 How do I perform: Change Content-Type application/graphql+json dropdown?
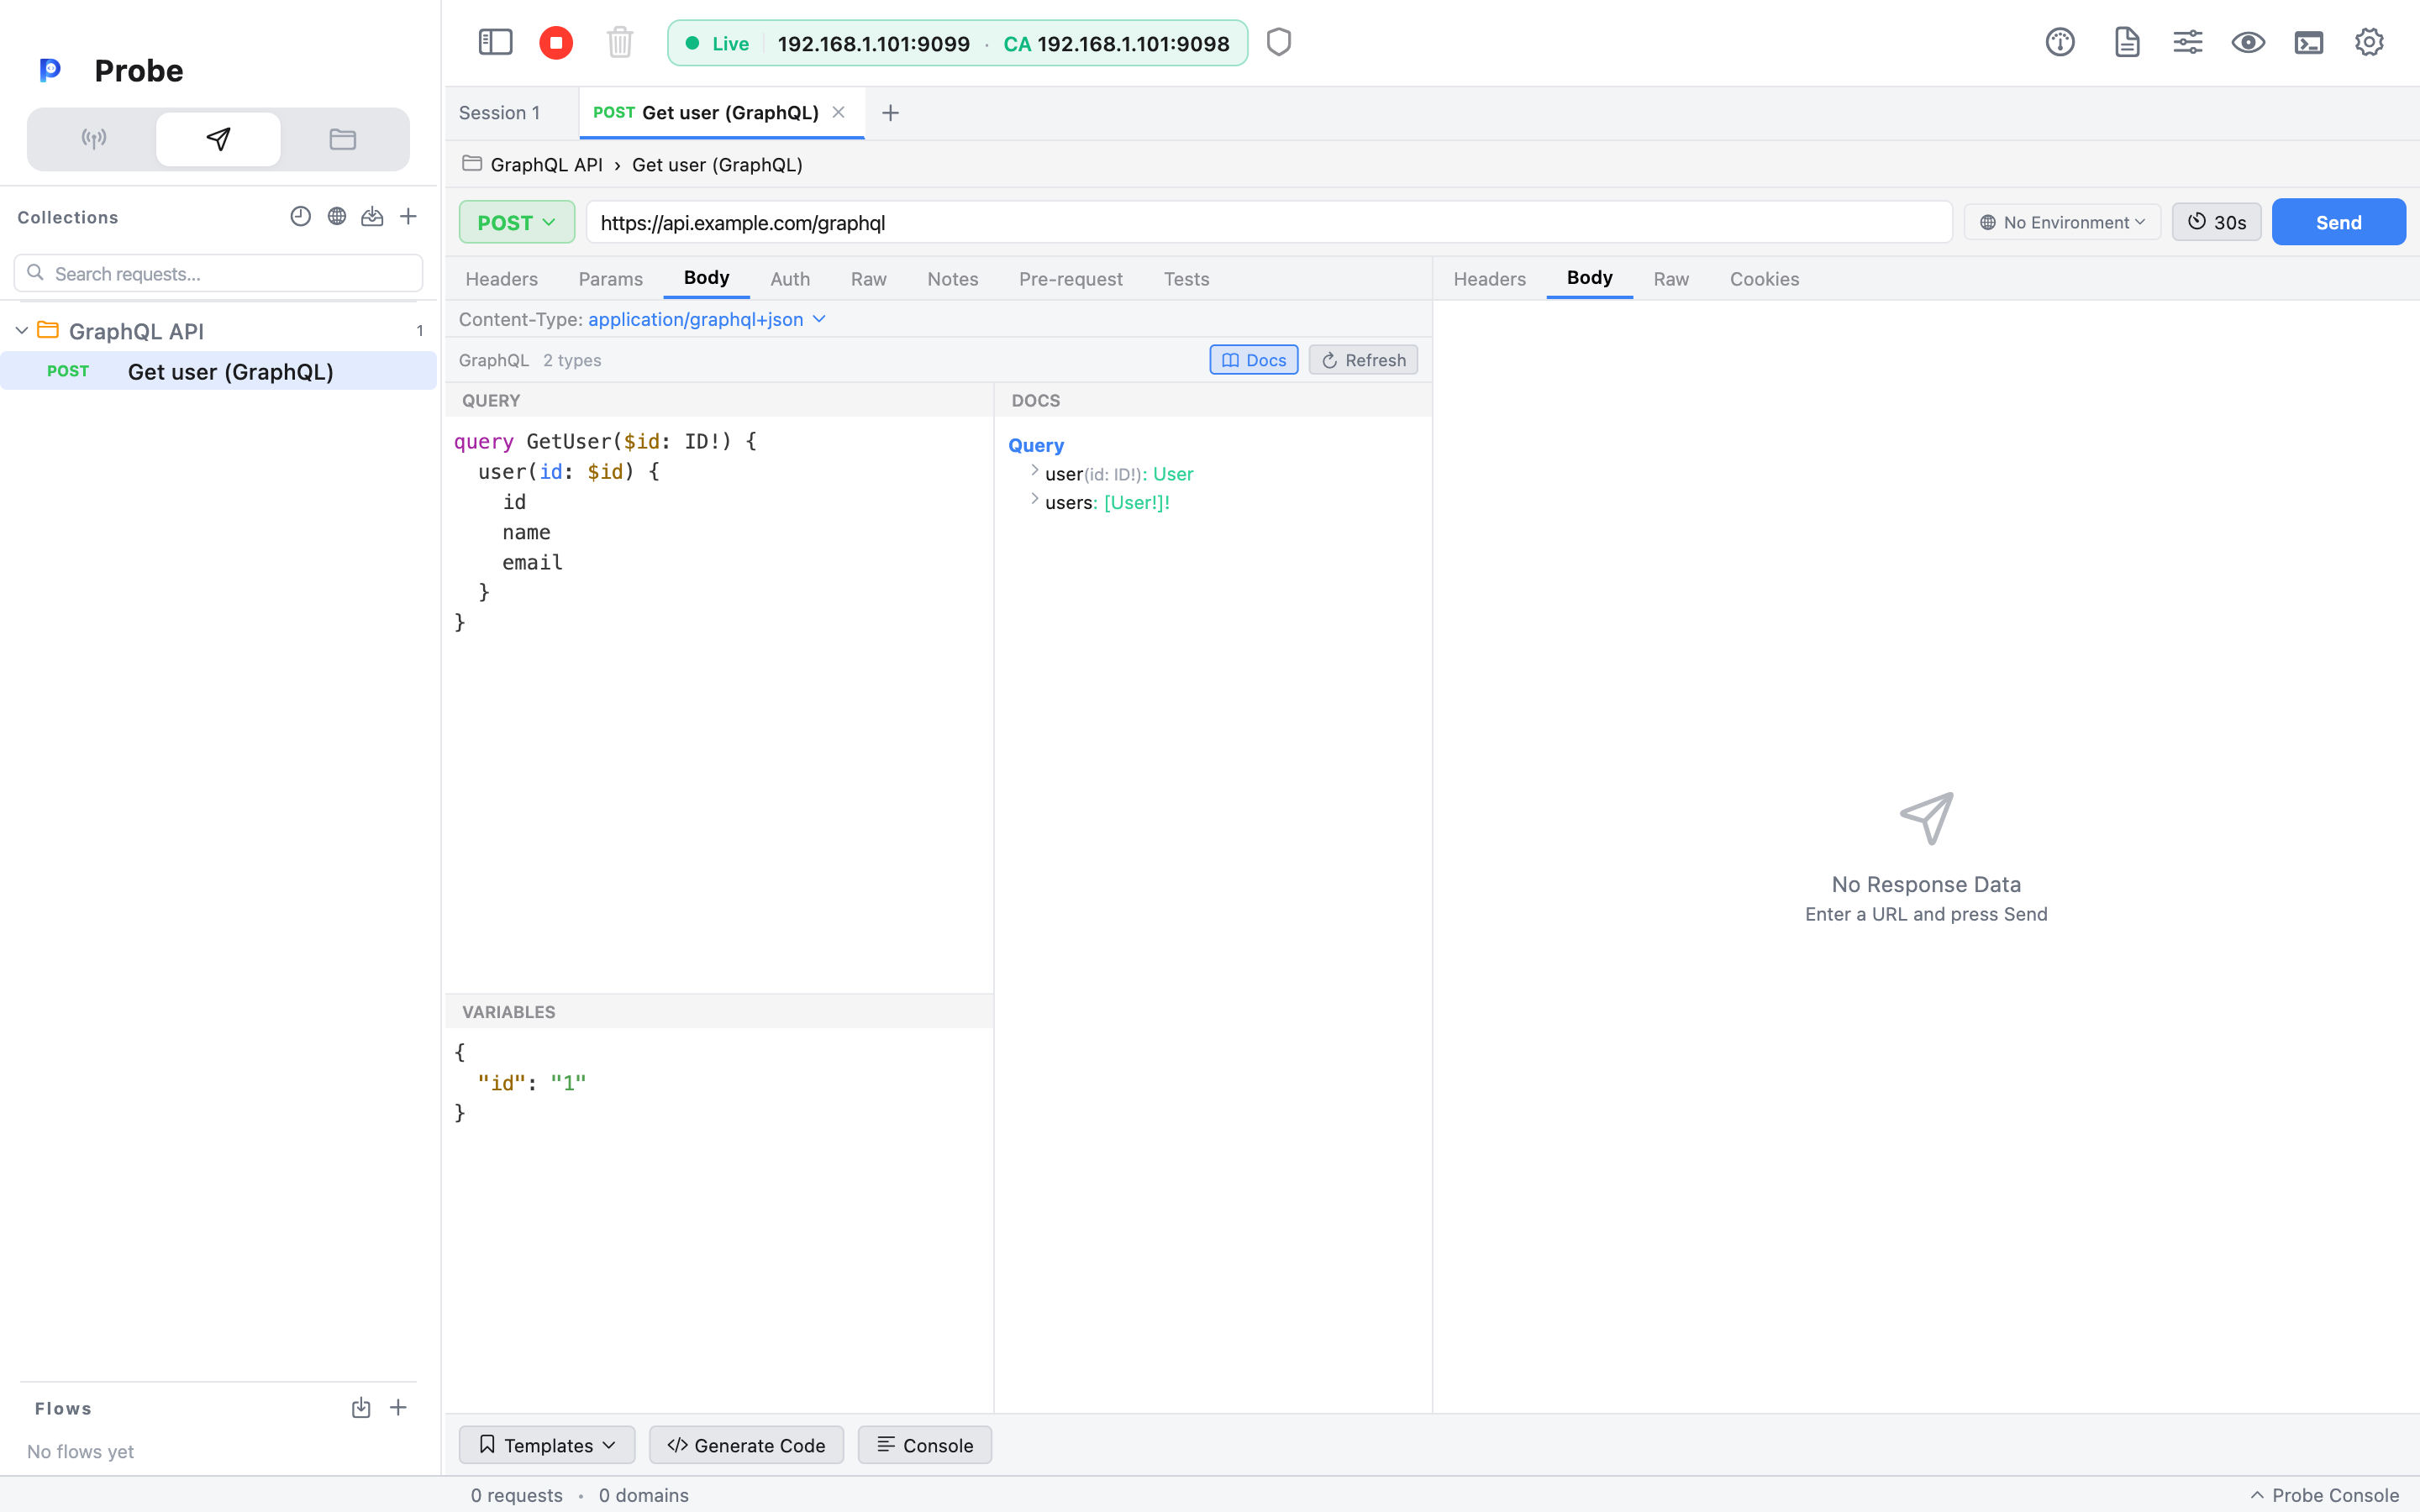point(707,319)
